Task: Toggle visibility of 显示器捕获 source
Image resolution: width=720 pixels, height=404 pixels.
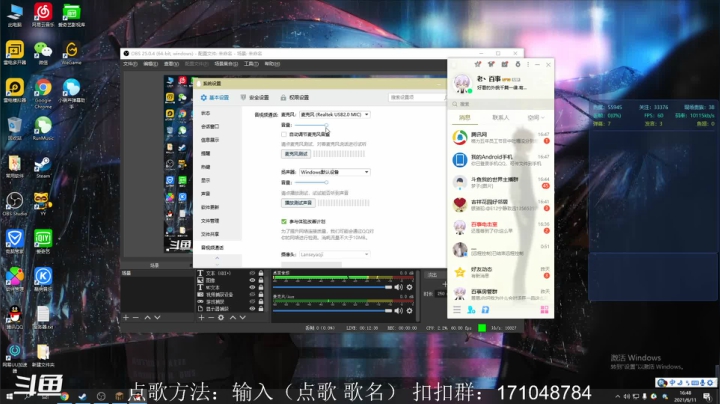Action: [x=252, y=309]
